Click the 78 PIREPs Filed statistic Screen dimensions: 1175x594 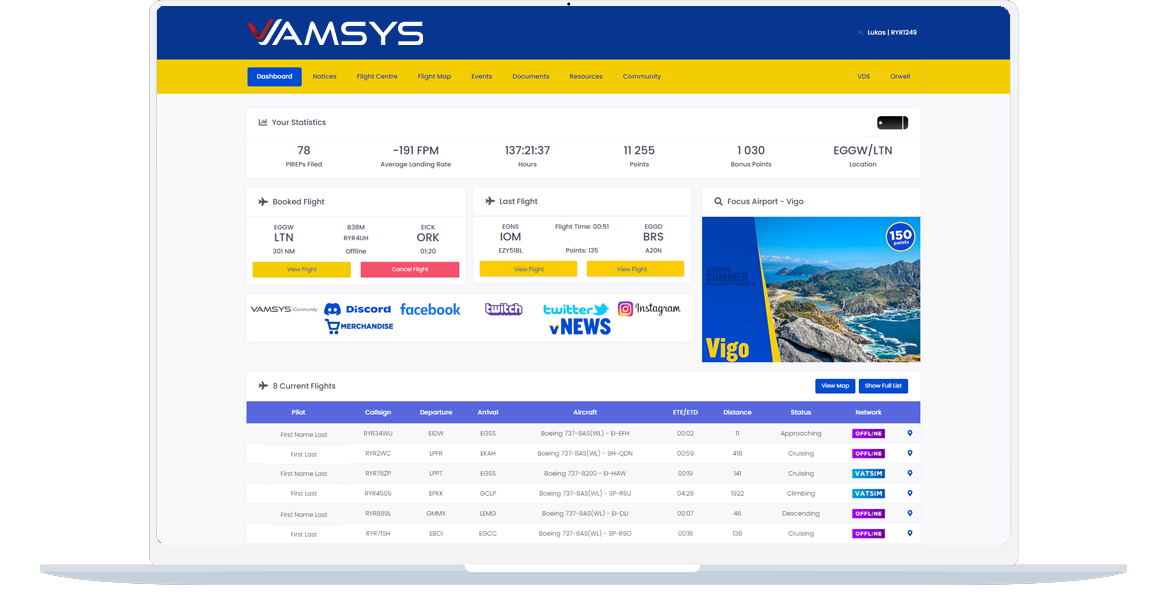click(x=303, y=156)
